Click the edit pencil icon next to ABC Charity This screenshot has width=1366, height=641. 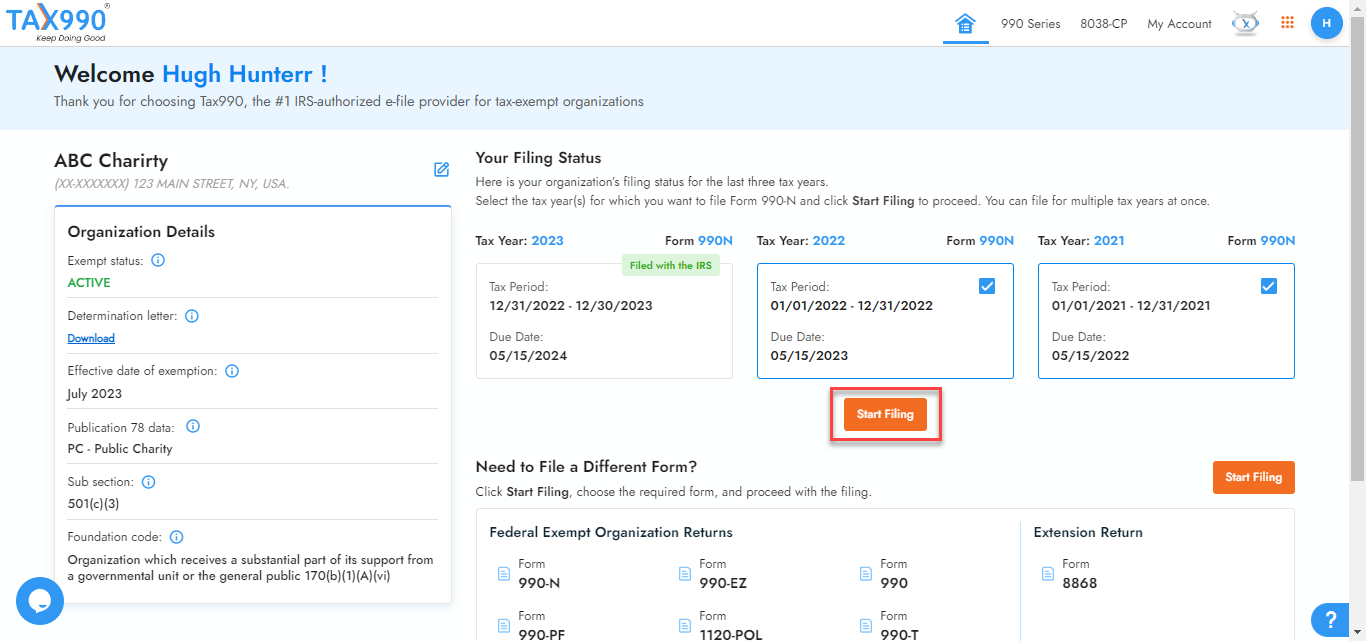(441, 170)
